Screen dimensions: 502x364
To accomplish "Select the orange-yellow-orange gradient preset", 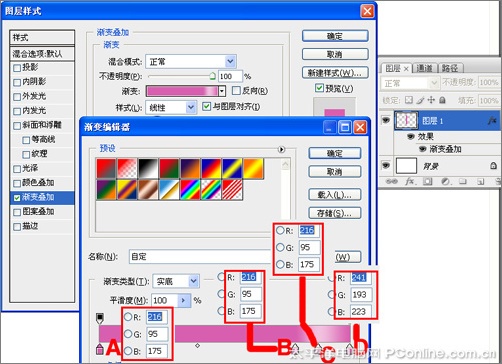I will pyautogui.click(x=253, y=168).
